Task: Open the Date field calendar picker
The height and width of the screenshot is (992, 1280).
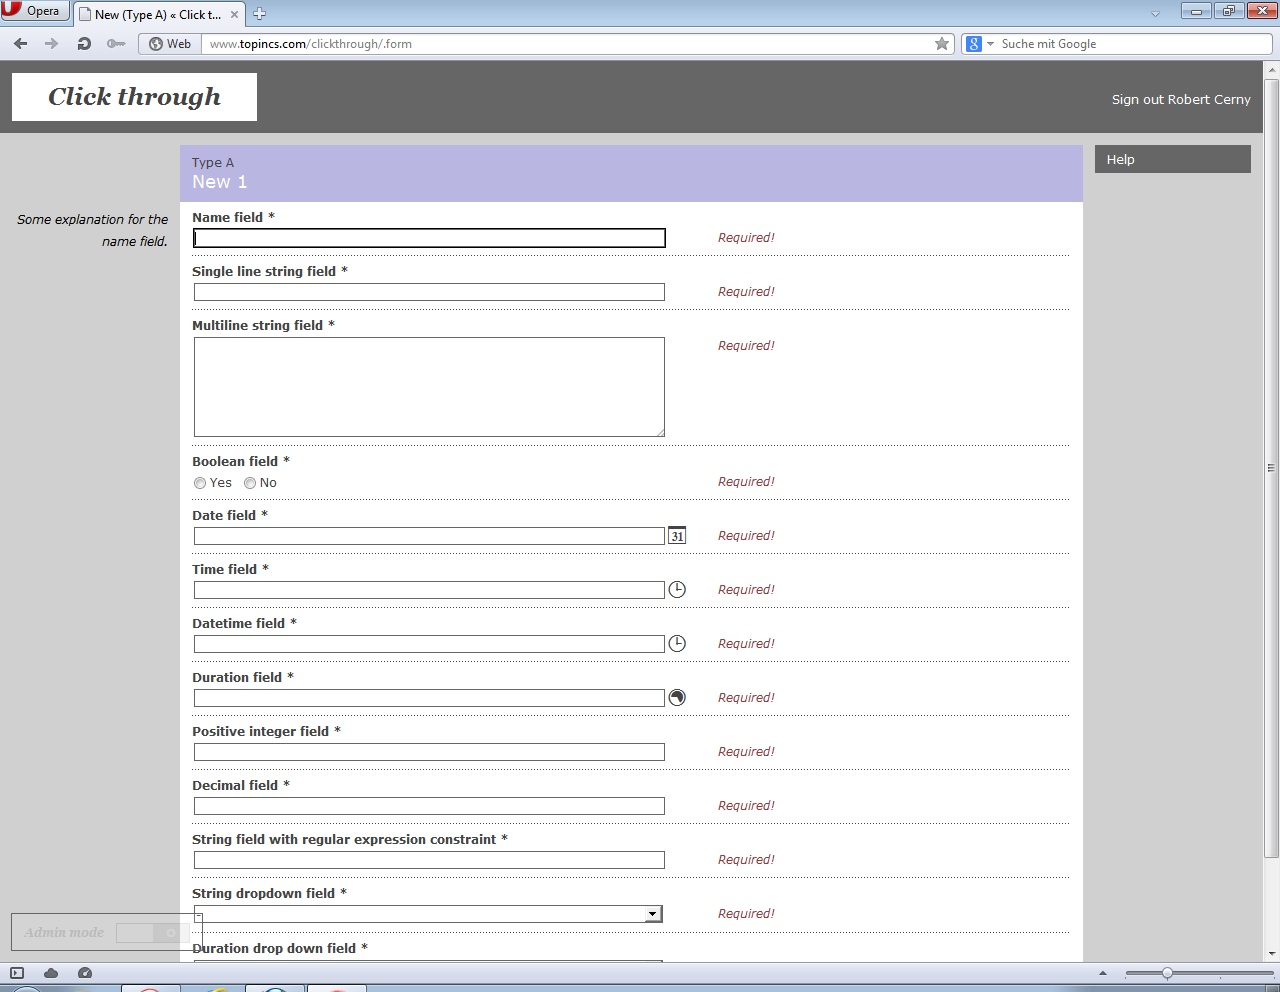Action: coord(677,536)
